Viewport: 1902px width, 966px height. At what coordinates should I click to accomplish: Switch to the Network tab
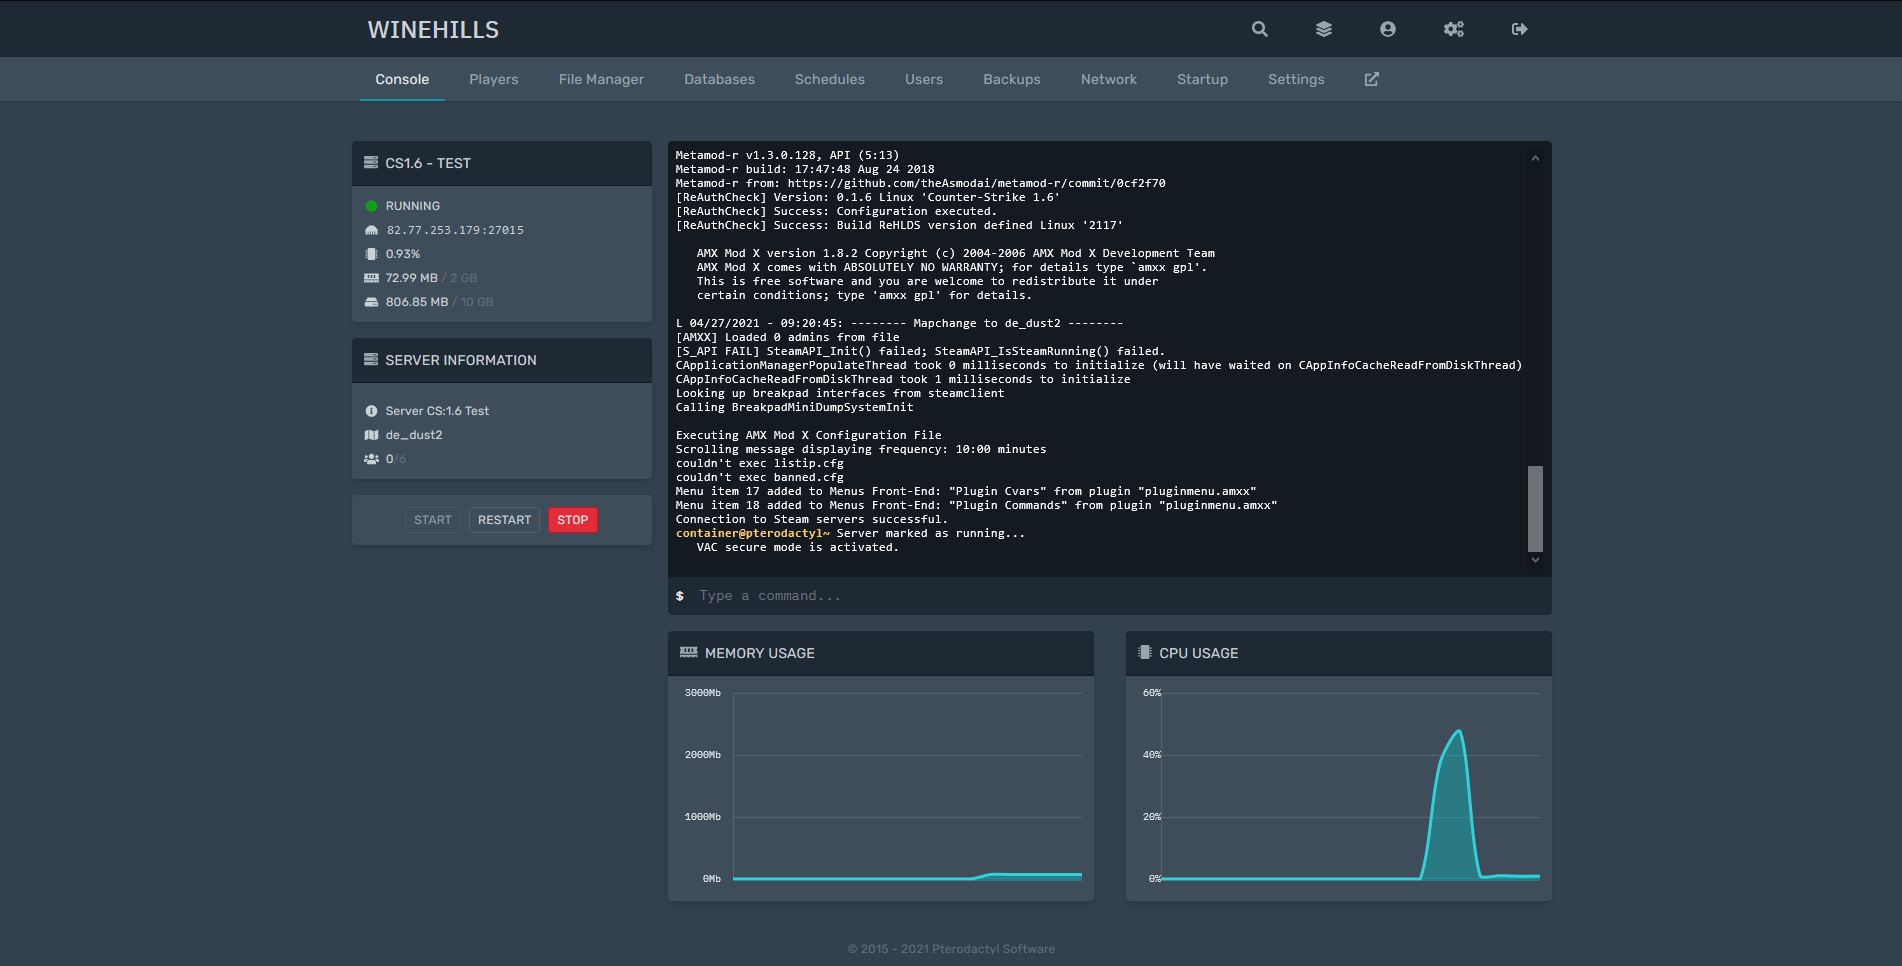click(1108, 79)
